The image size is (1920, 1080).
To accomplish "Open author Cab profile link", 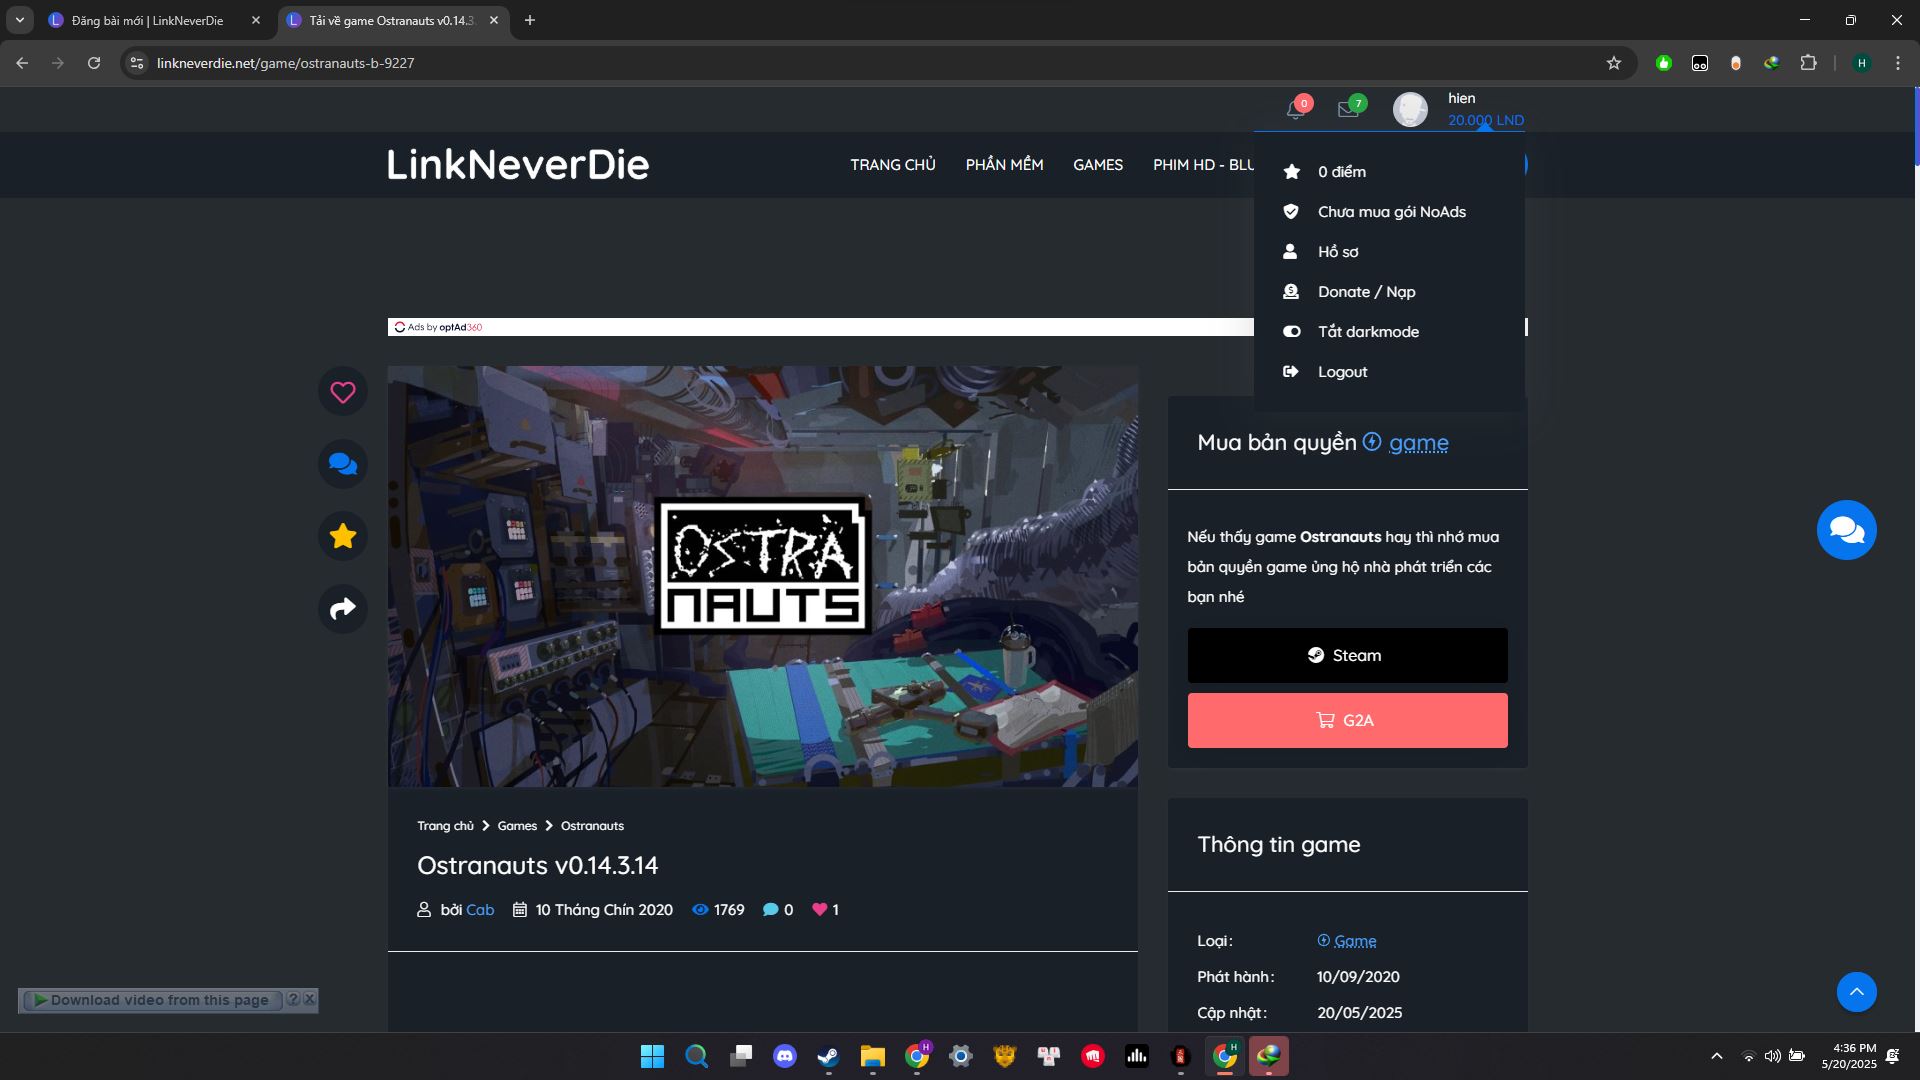I will point(480,910).
